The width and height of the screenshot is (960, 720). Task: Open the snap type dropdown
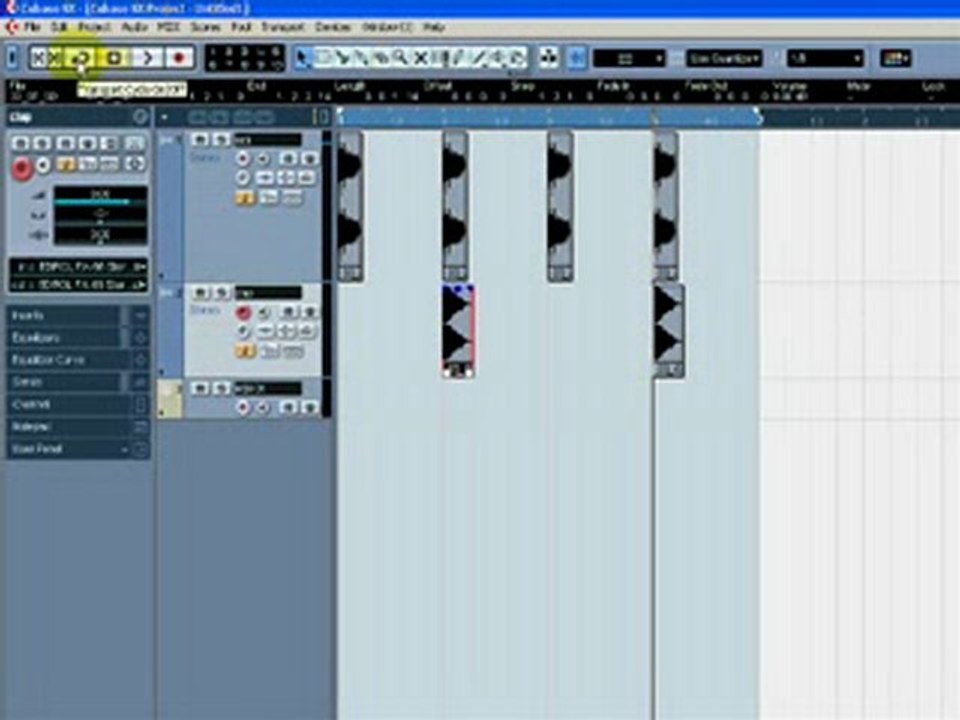(629, 59)
